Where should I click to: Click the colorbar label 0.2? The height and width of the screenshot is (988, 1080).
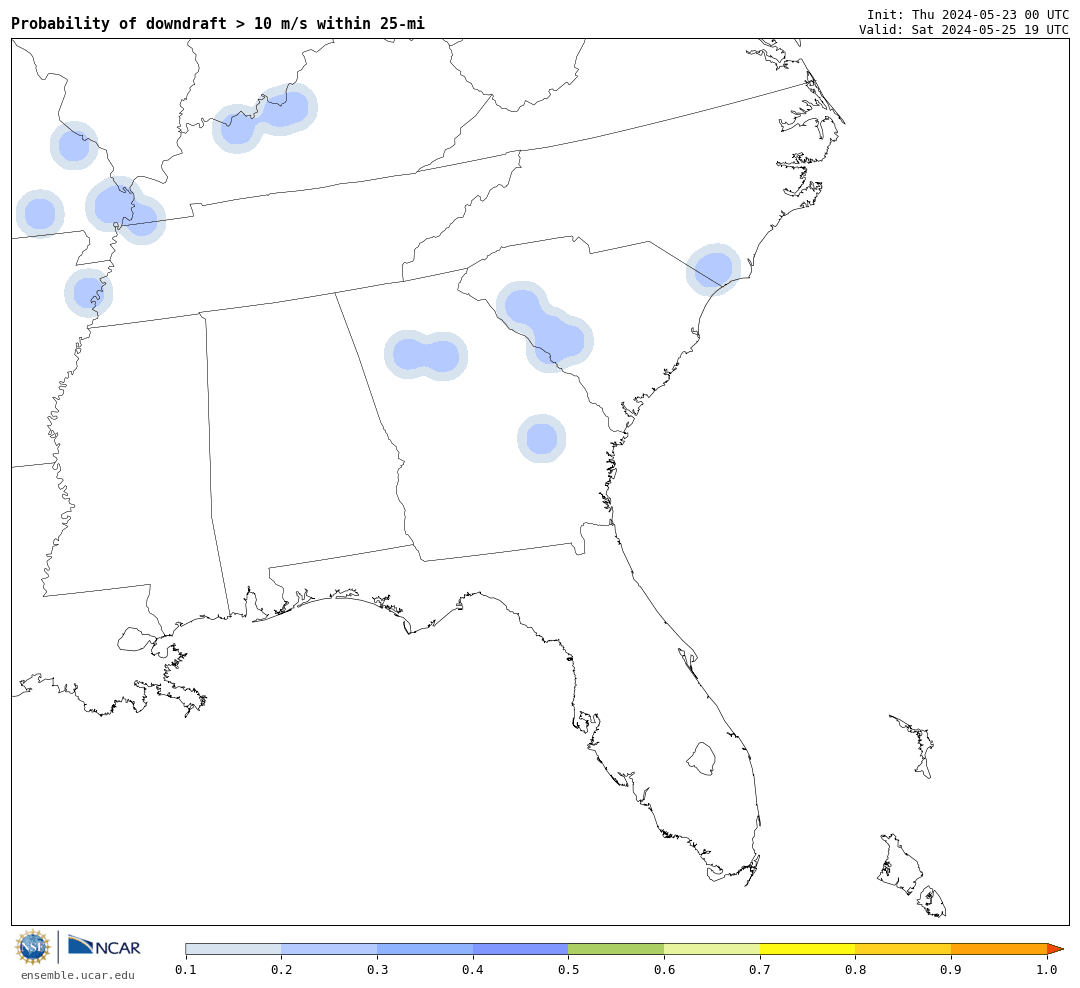[x=282, y=970]
